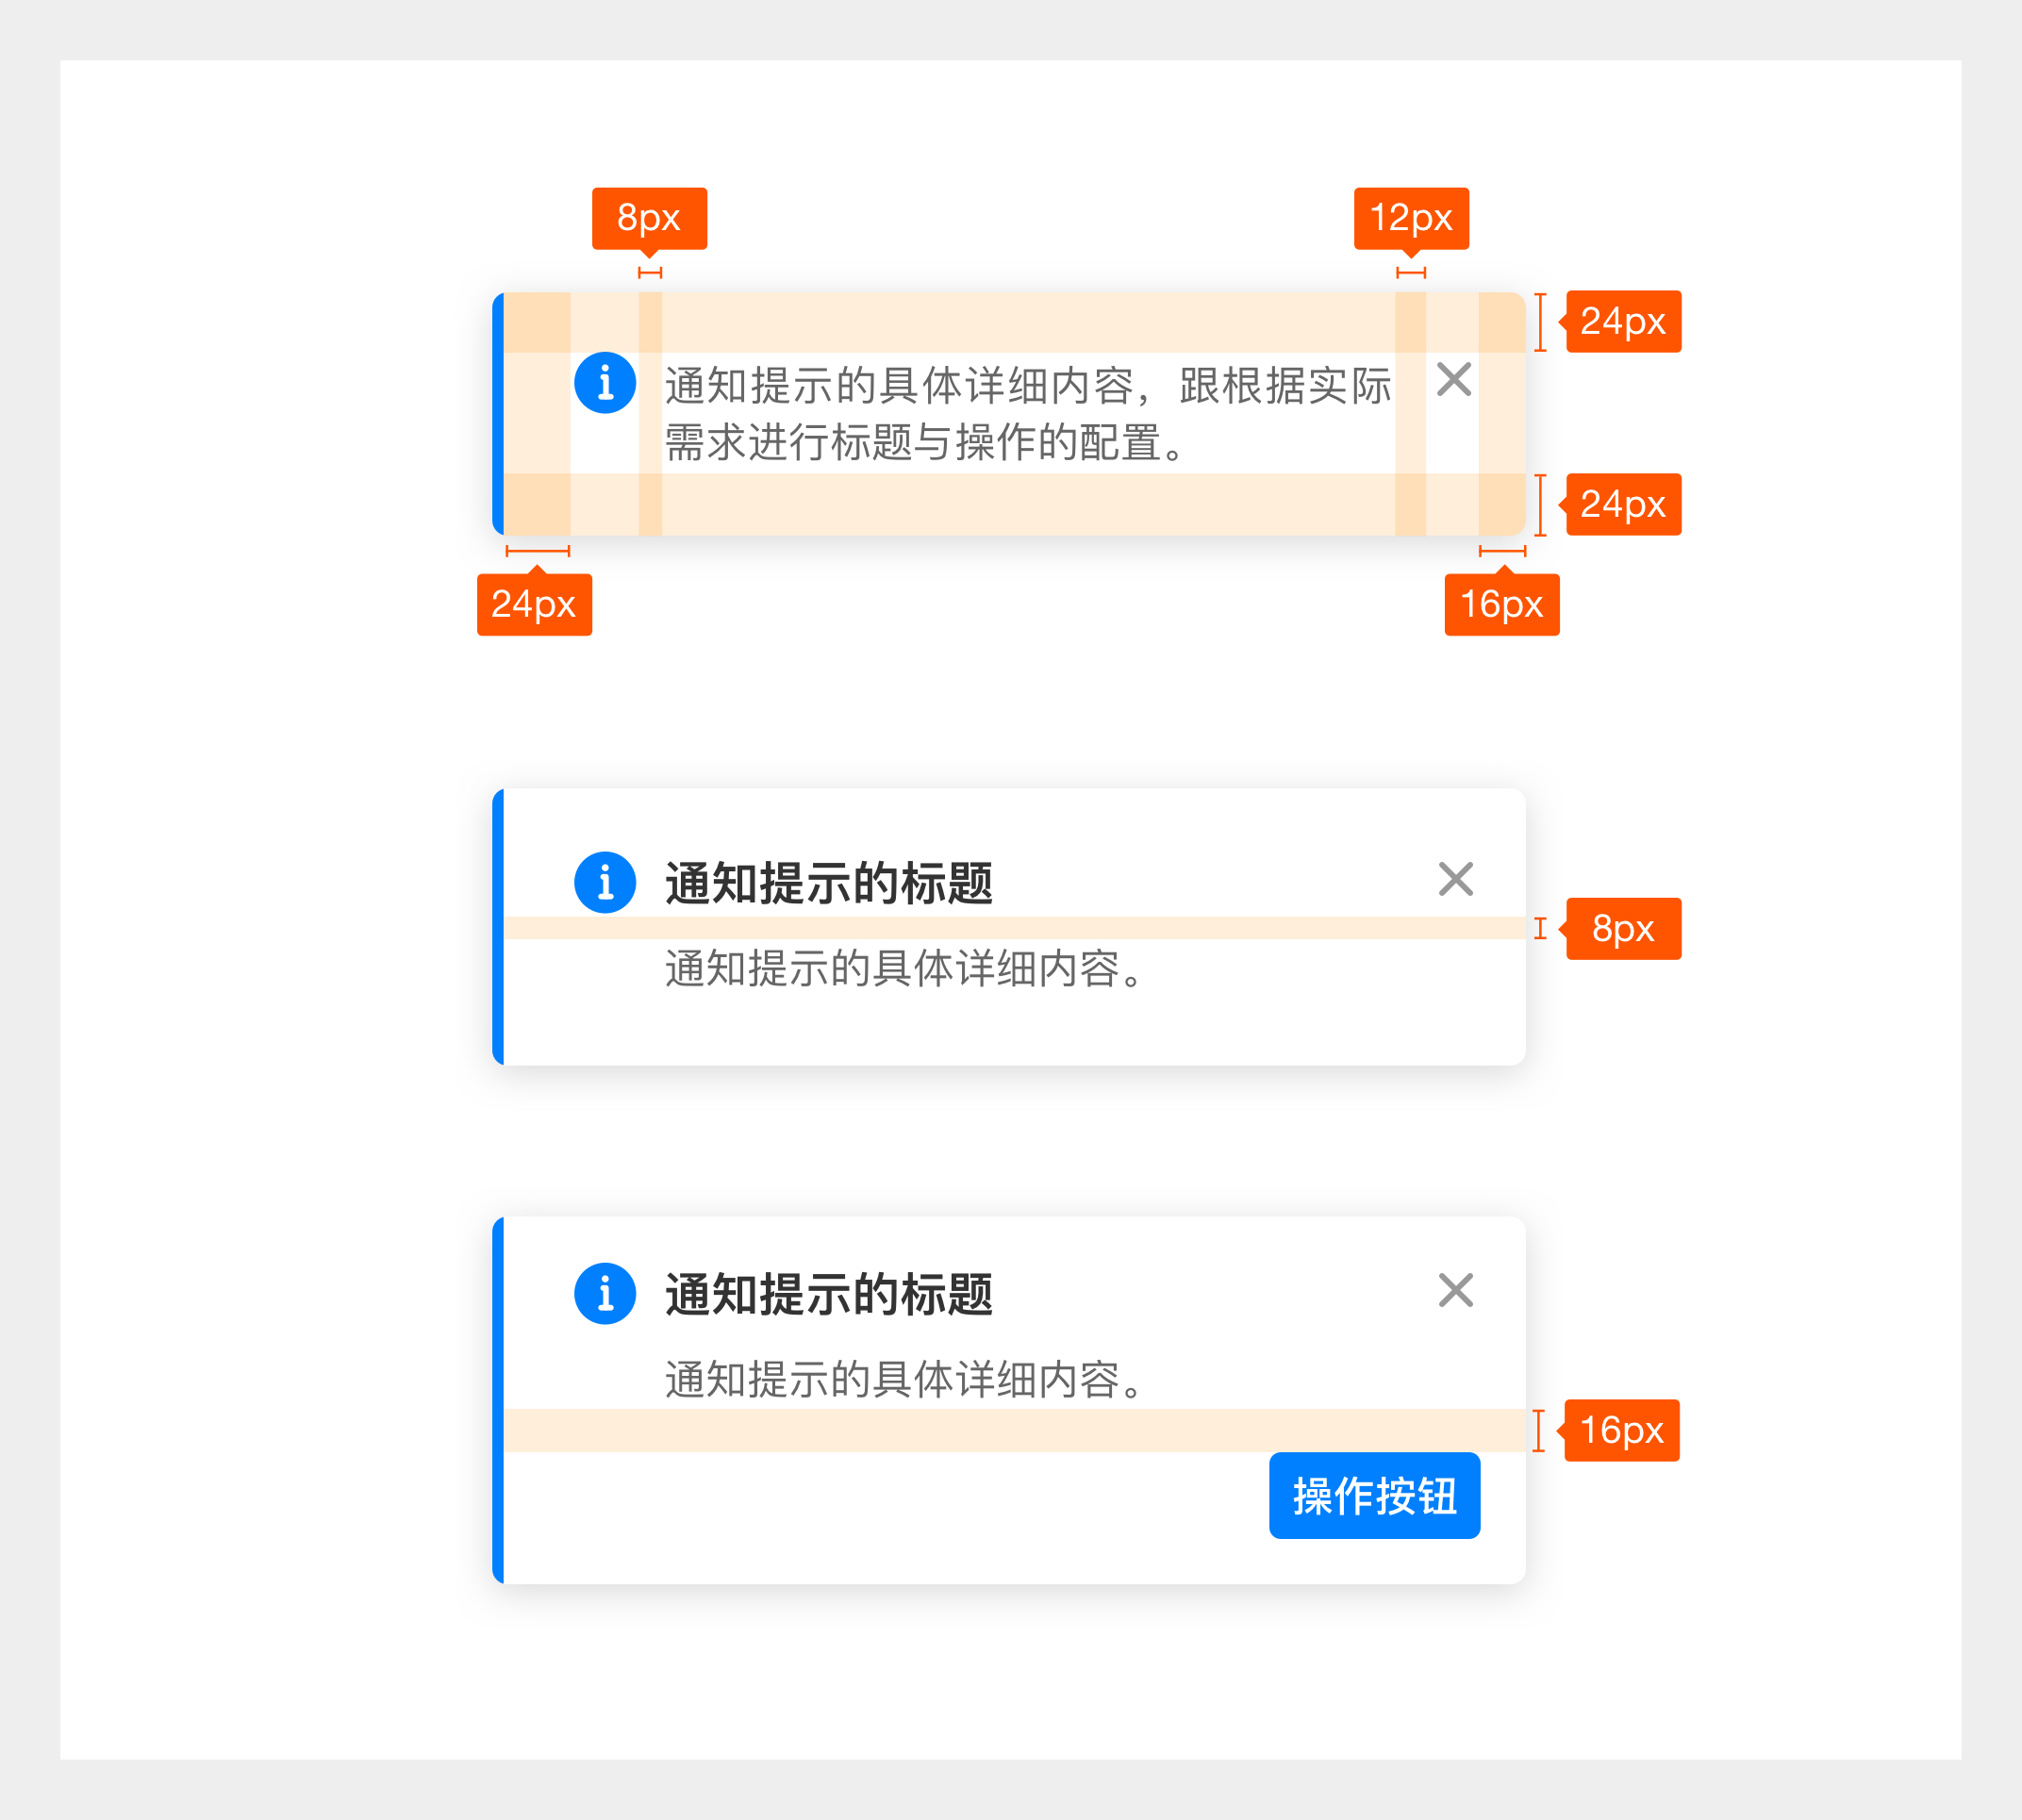Image resolution: width=2022 pixels, height=1820 pixels.
Task: Click title 通知提示的标题 in bottom card
Action: pos(828,1294)
